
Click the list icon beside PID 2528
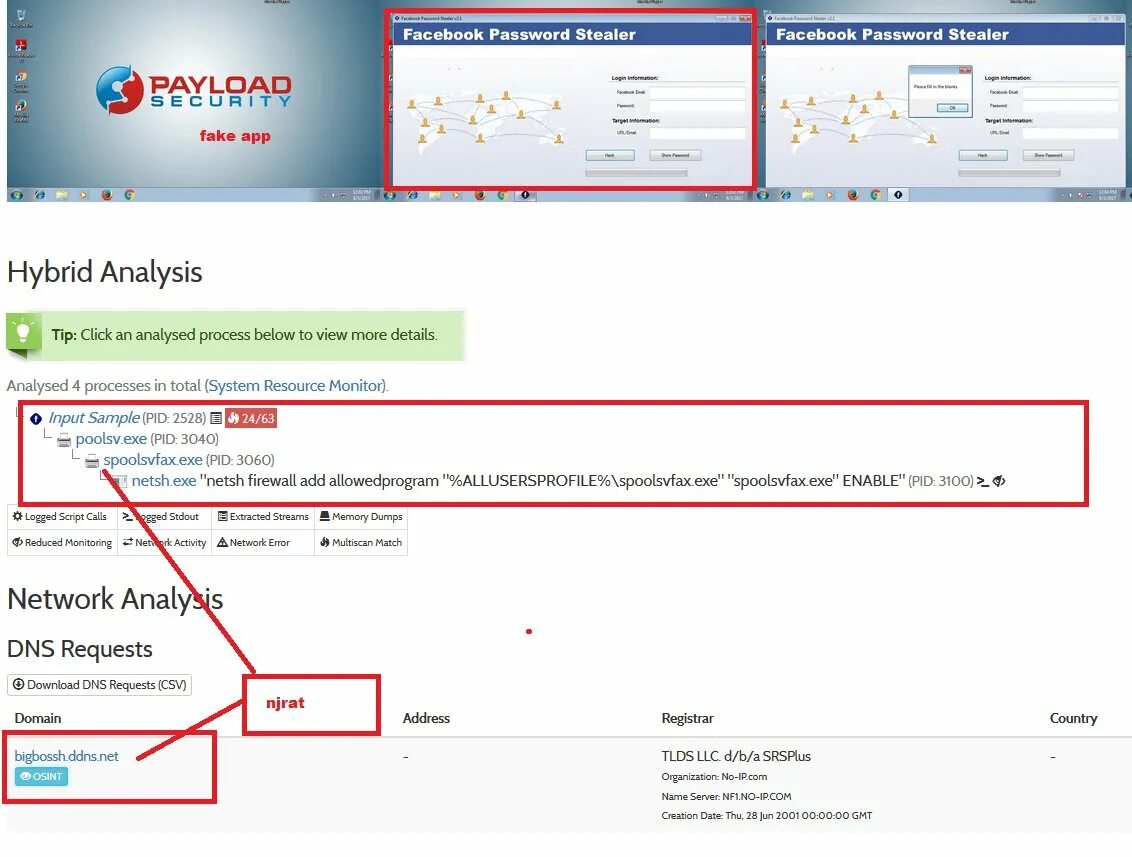tap(216, 418)
